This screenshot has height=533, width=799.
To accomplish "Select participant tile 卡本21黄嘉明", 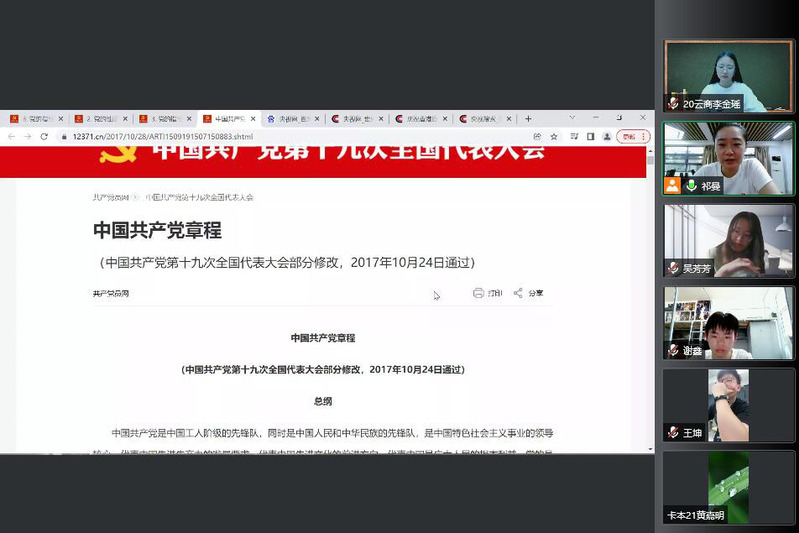I will (x=729, y=487).
